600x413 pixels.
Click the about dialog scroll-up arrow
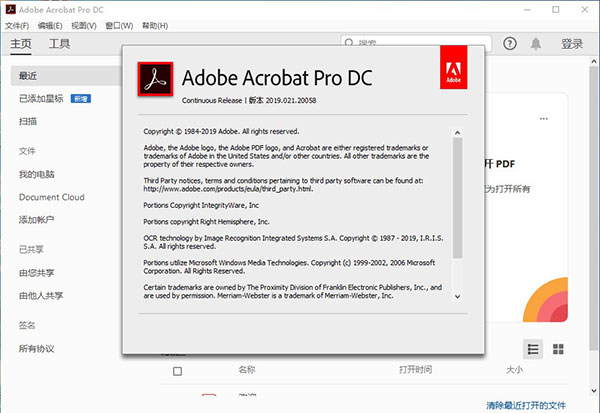(457, 133)
